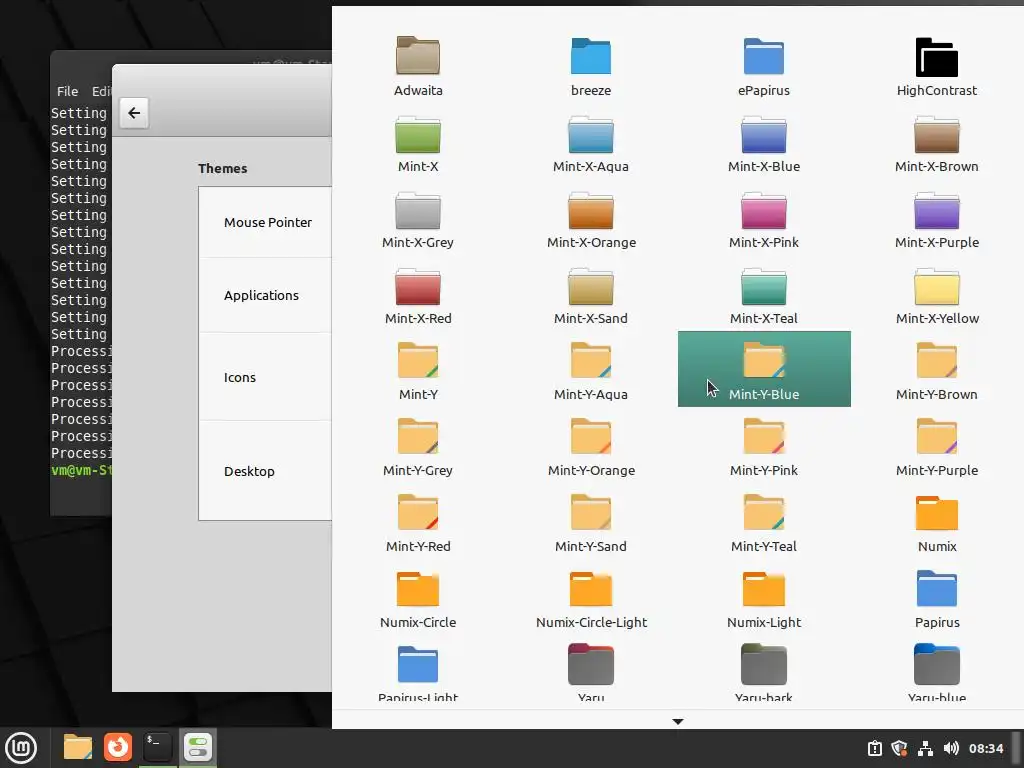Screen dimensions: 1024x768
Task: Select the Mint-X-Brown icon theme
Action: (x=937, y=142)
